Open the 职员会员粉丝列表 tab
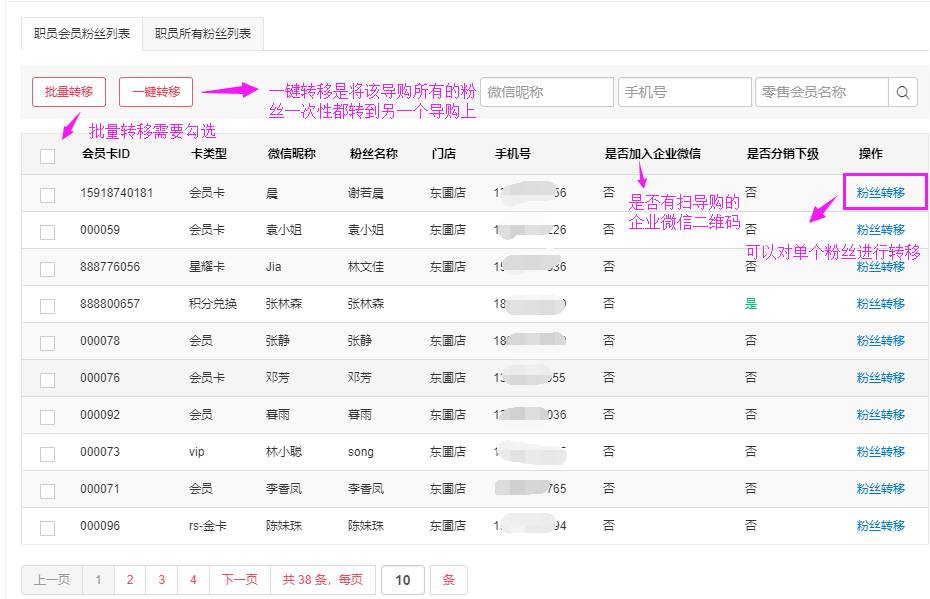 coord(82,34)
